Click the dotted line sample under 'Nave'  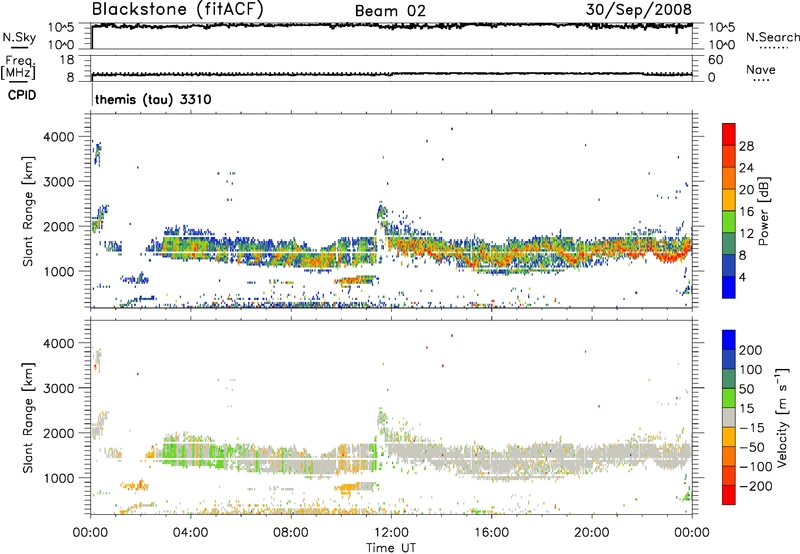tap(761, 80)
